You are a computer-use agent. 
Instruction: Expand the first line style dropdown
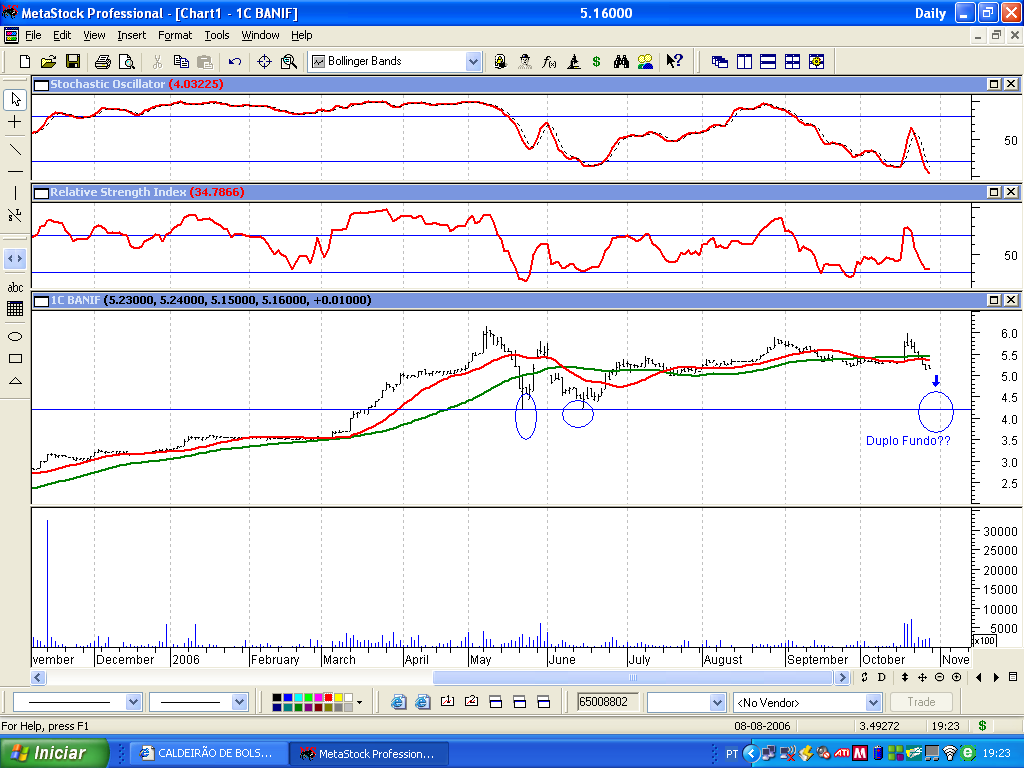[133, 702]
